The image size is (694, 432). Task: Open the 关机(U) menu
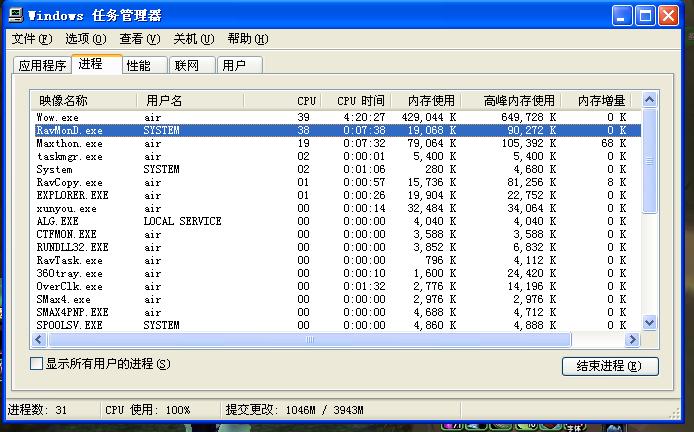click(x=194, y=39)
